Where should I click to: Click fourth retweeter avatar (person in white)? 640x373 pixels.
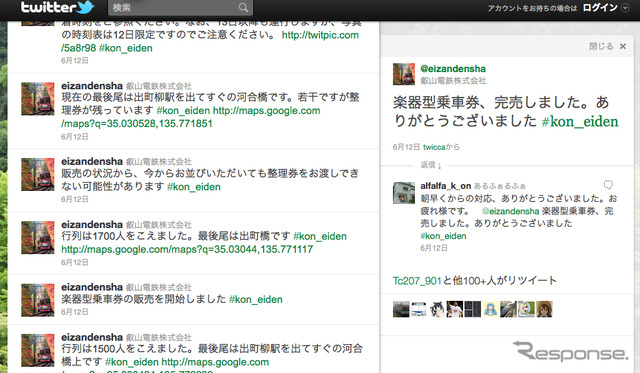[455, 309]
